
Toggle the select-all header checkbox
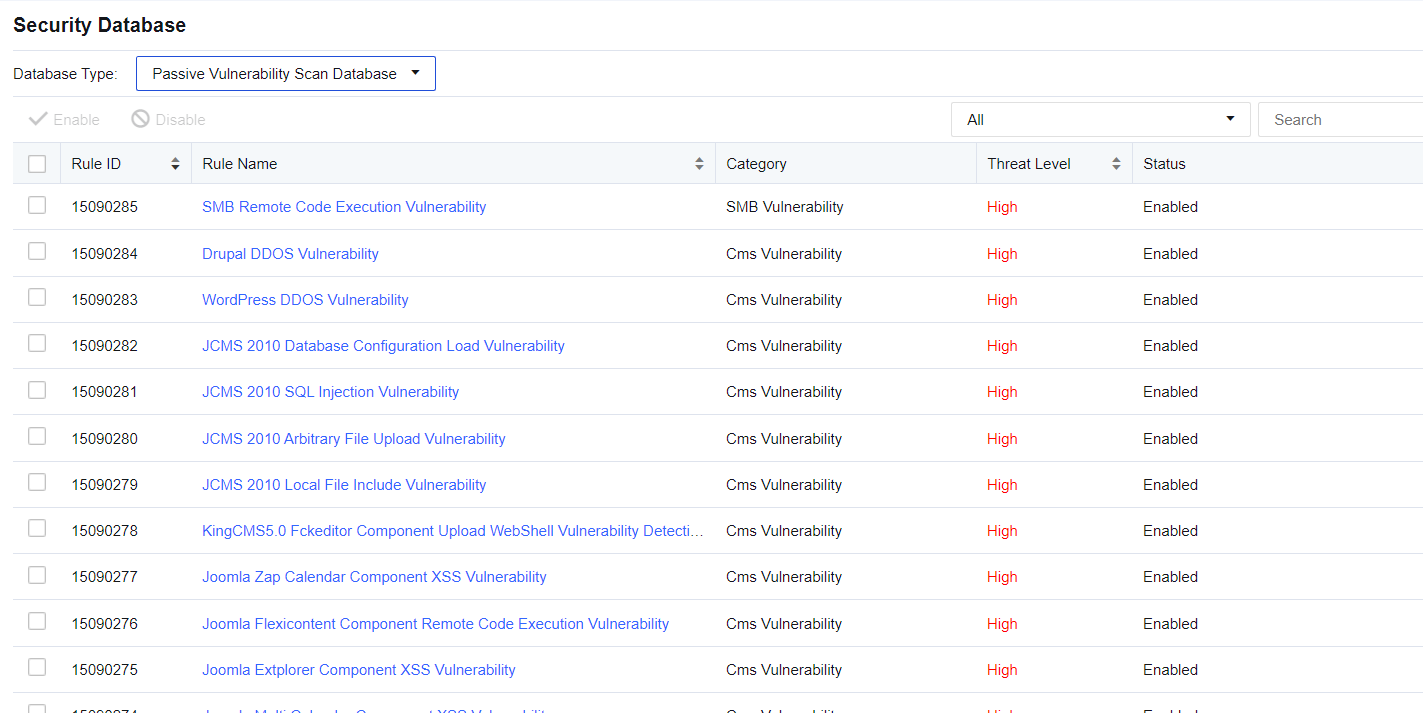tap(37, 164)
